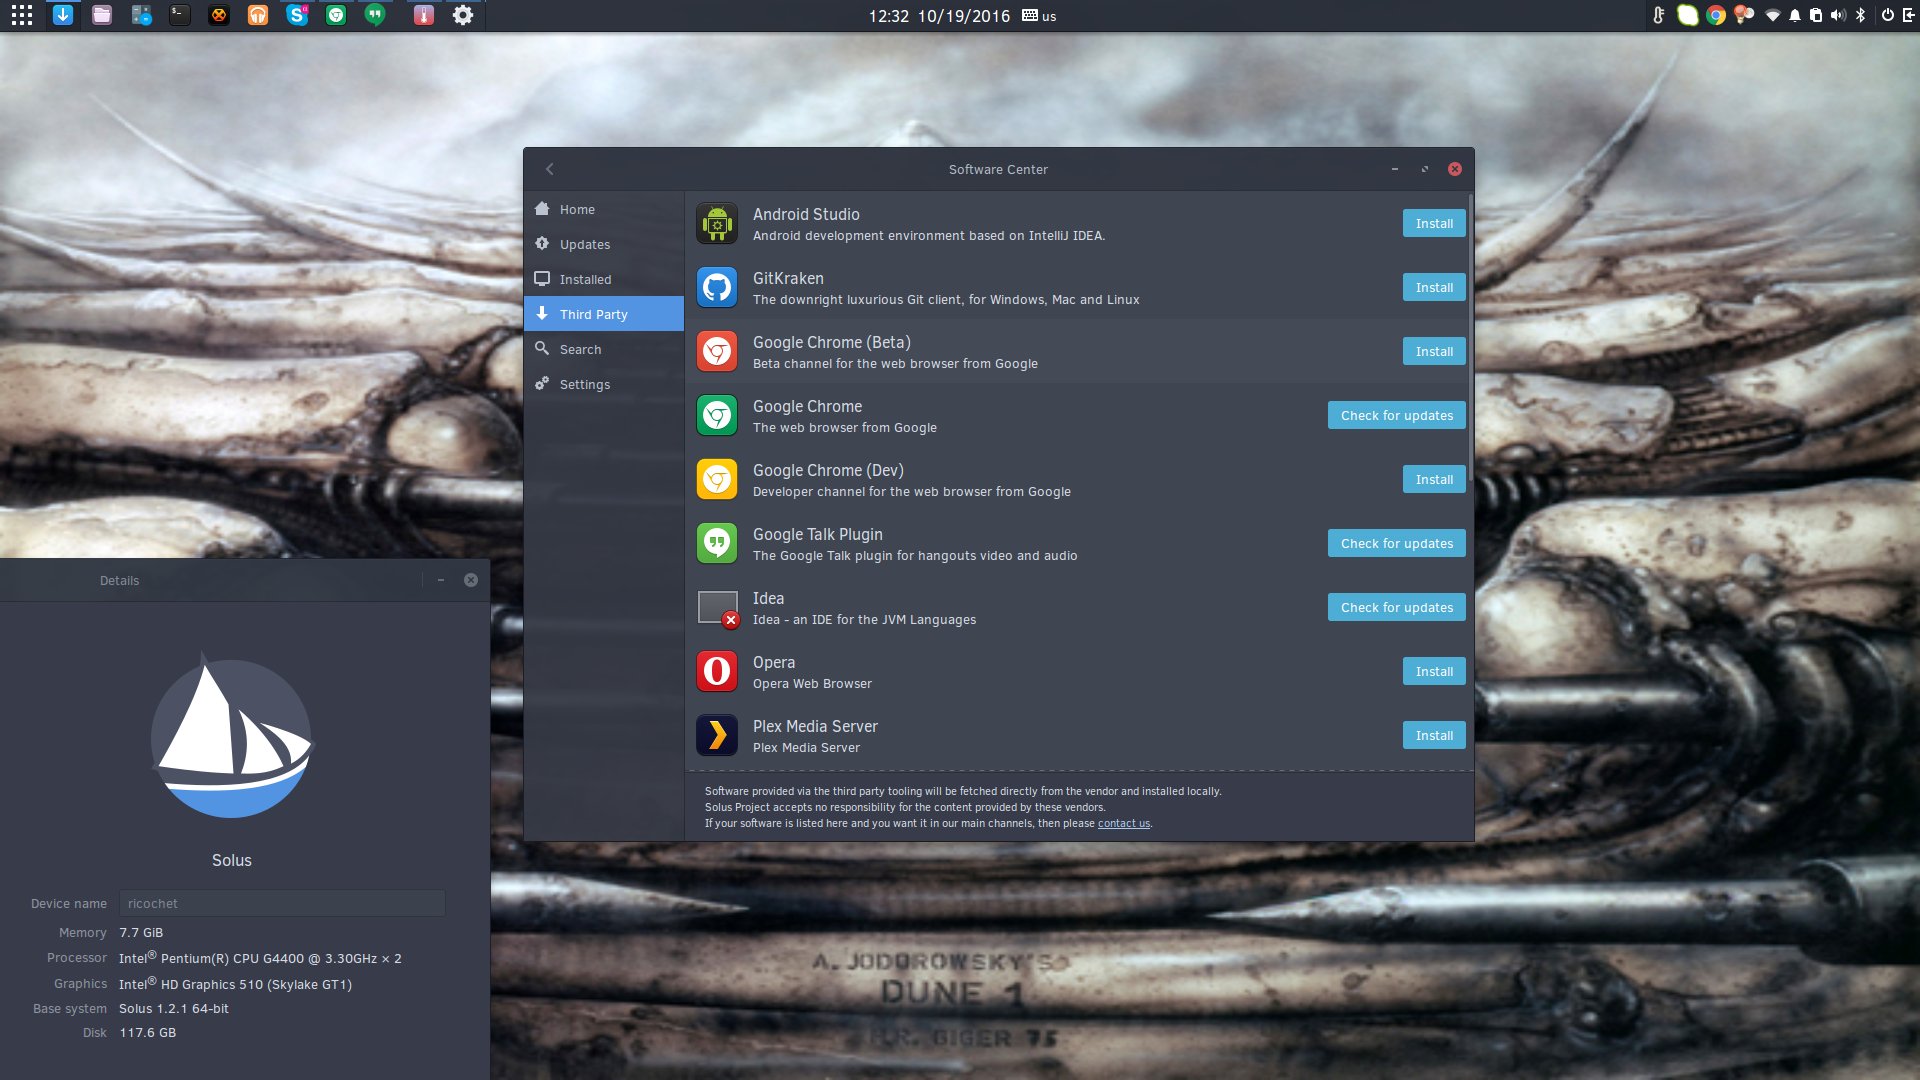Viewport: 1920px width, 1080px height.
Task: Launch the calculator icon in top panel
Action: click(x=141, y=15)
